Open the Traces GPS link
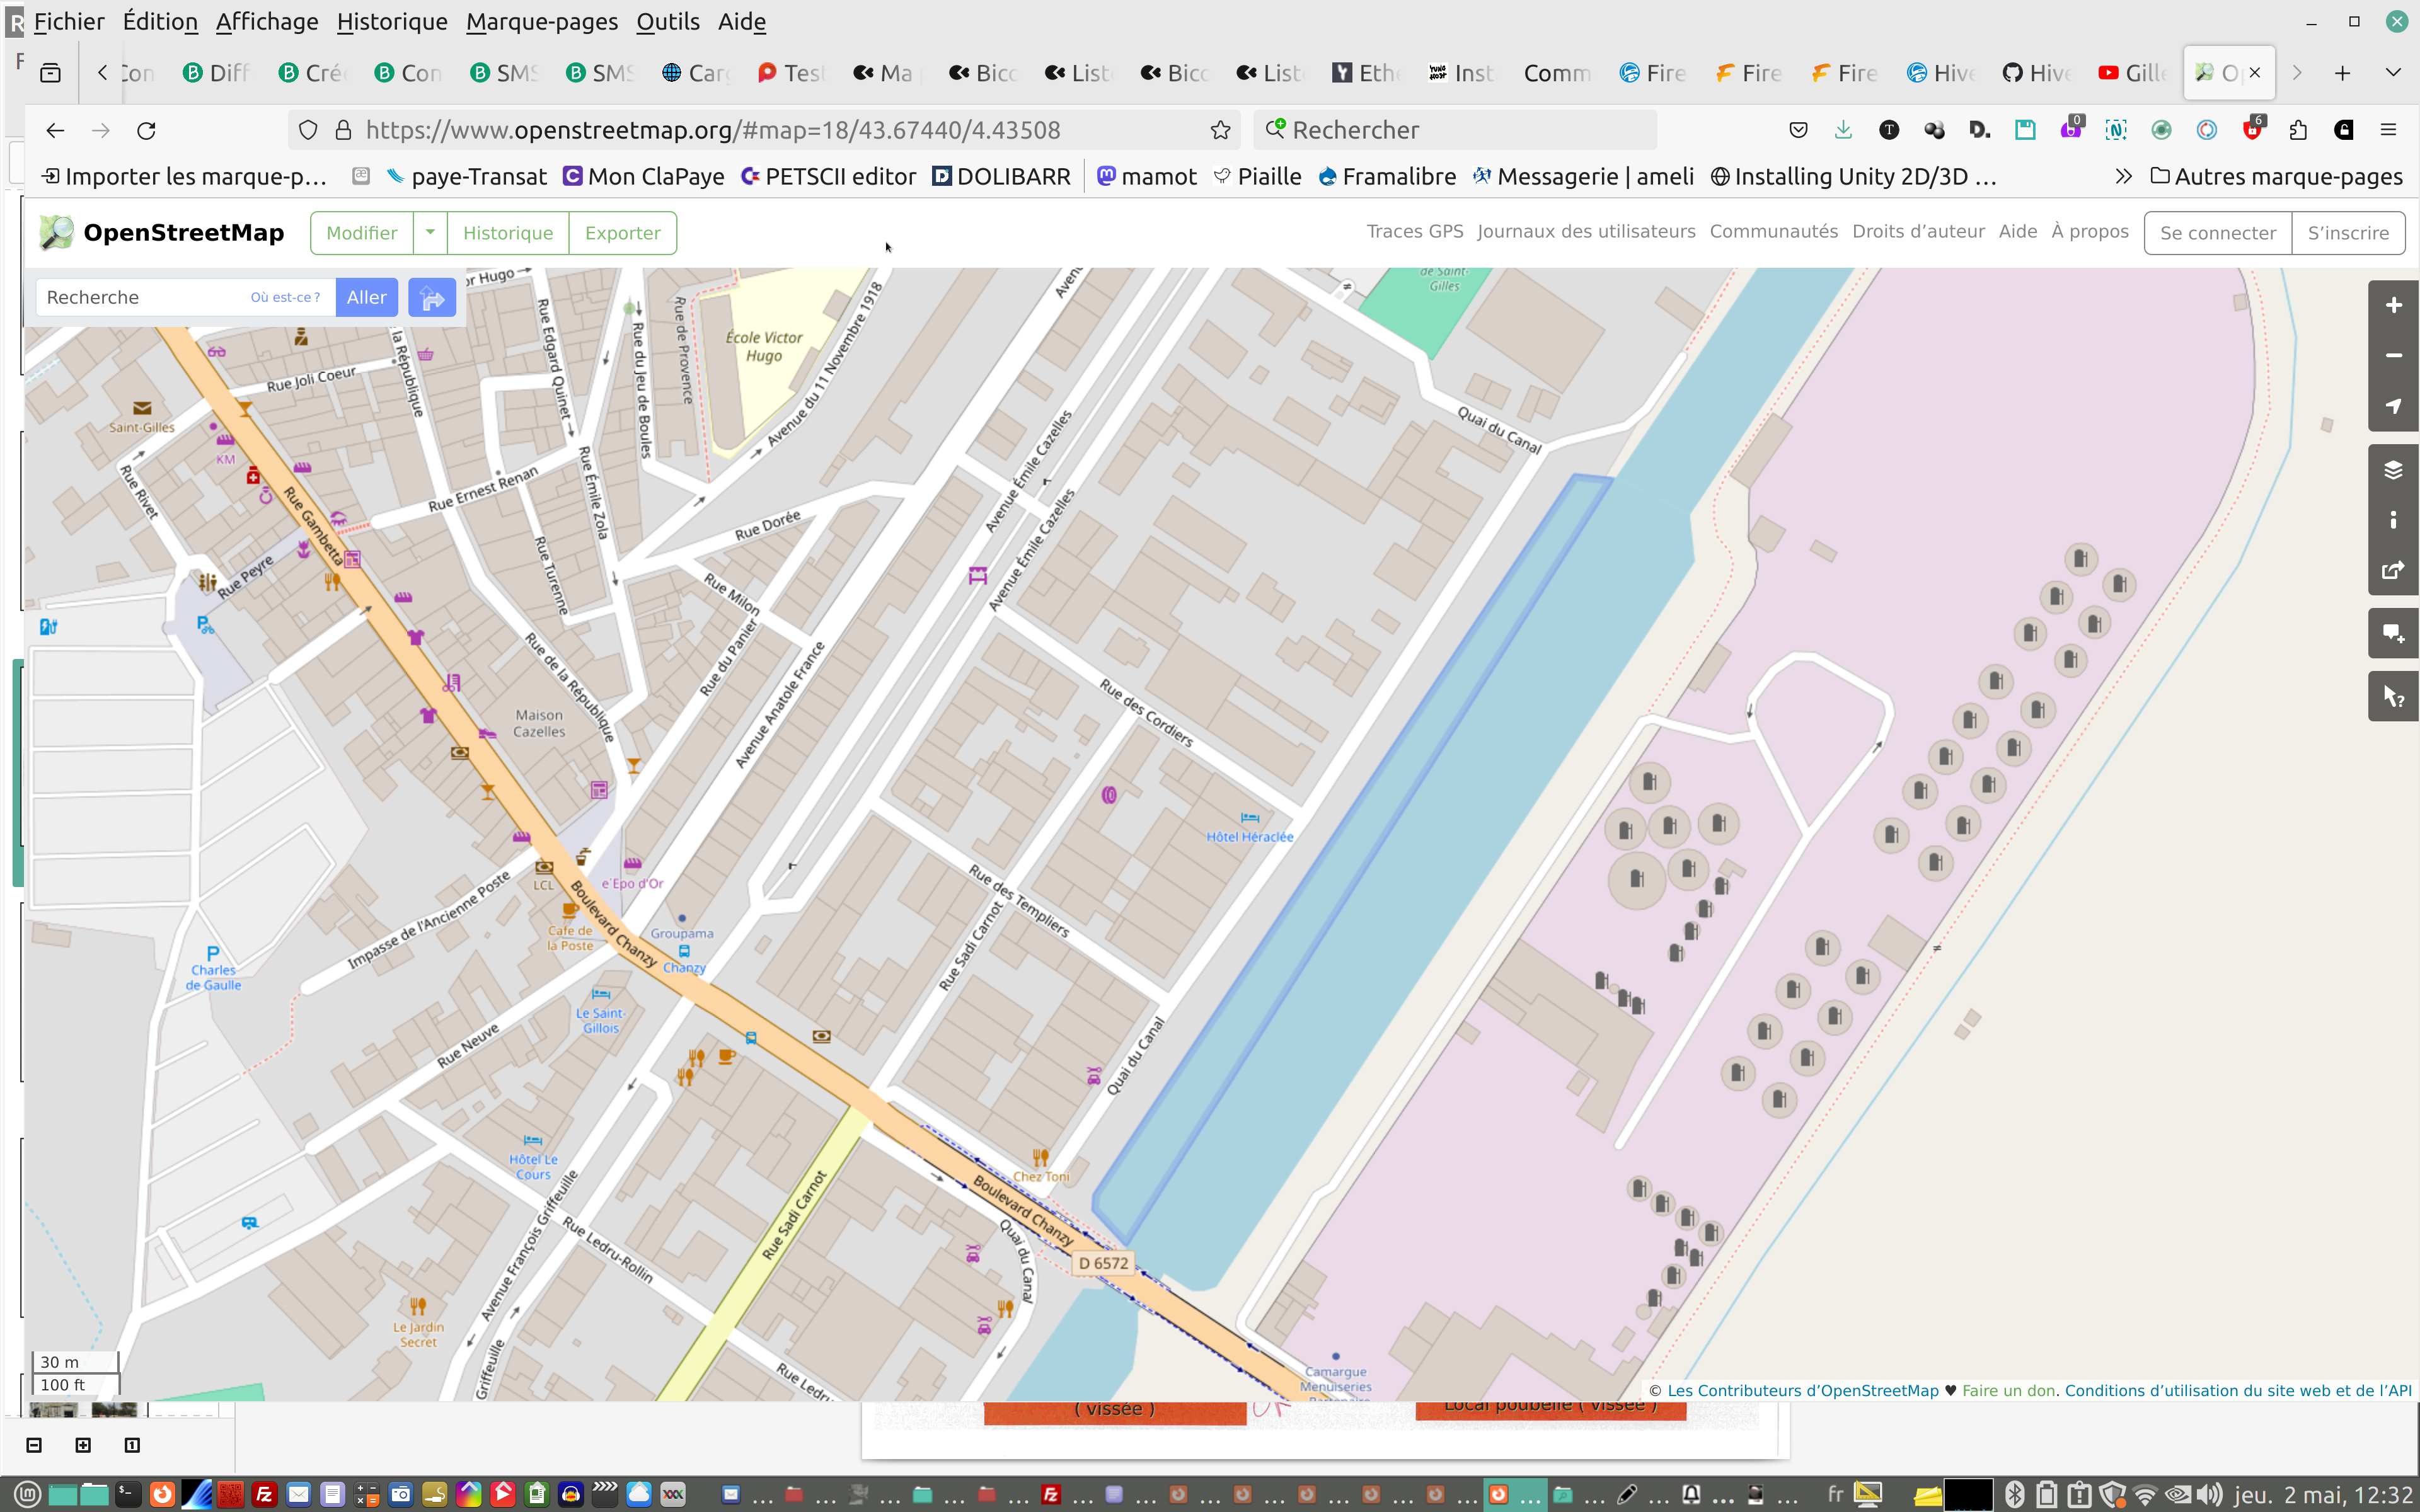 pyautogui.click(x=1414, y=232)
